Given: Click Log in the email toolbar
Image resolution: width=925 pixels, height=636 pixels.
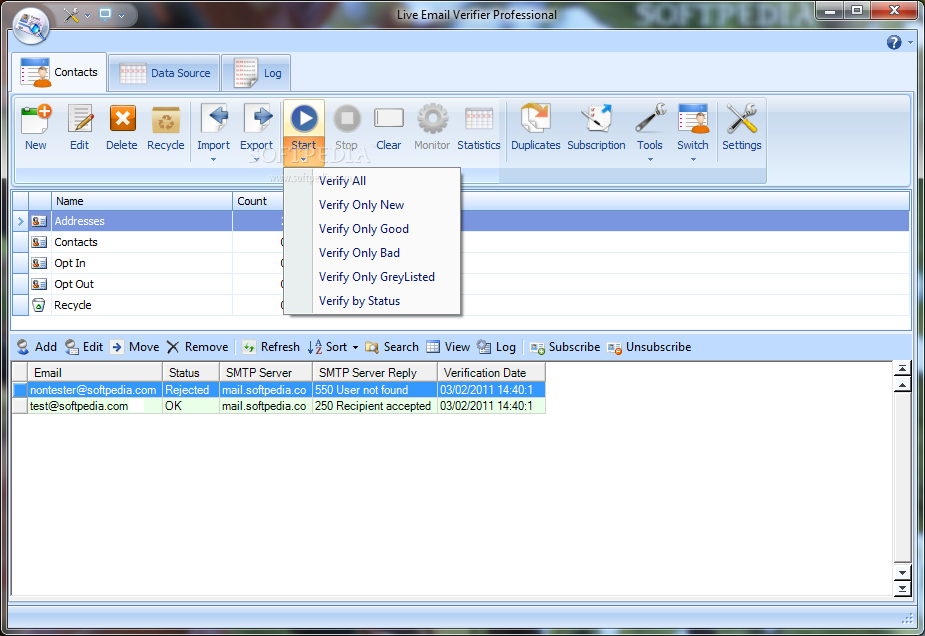Looking at the screenshot, I should 496,347.
